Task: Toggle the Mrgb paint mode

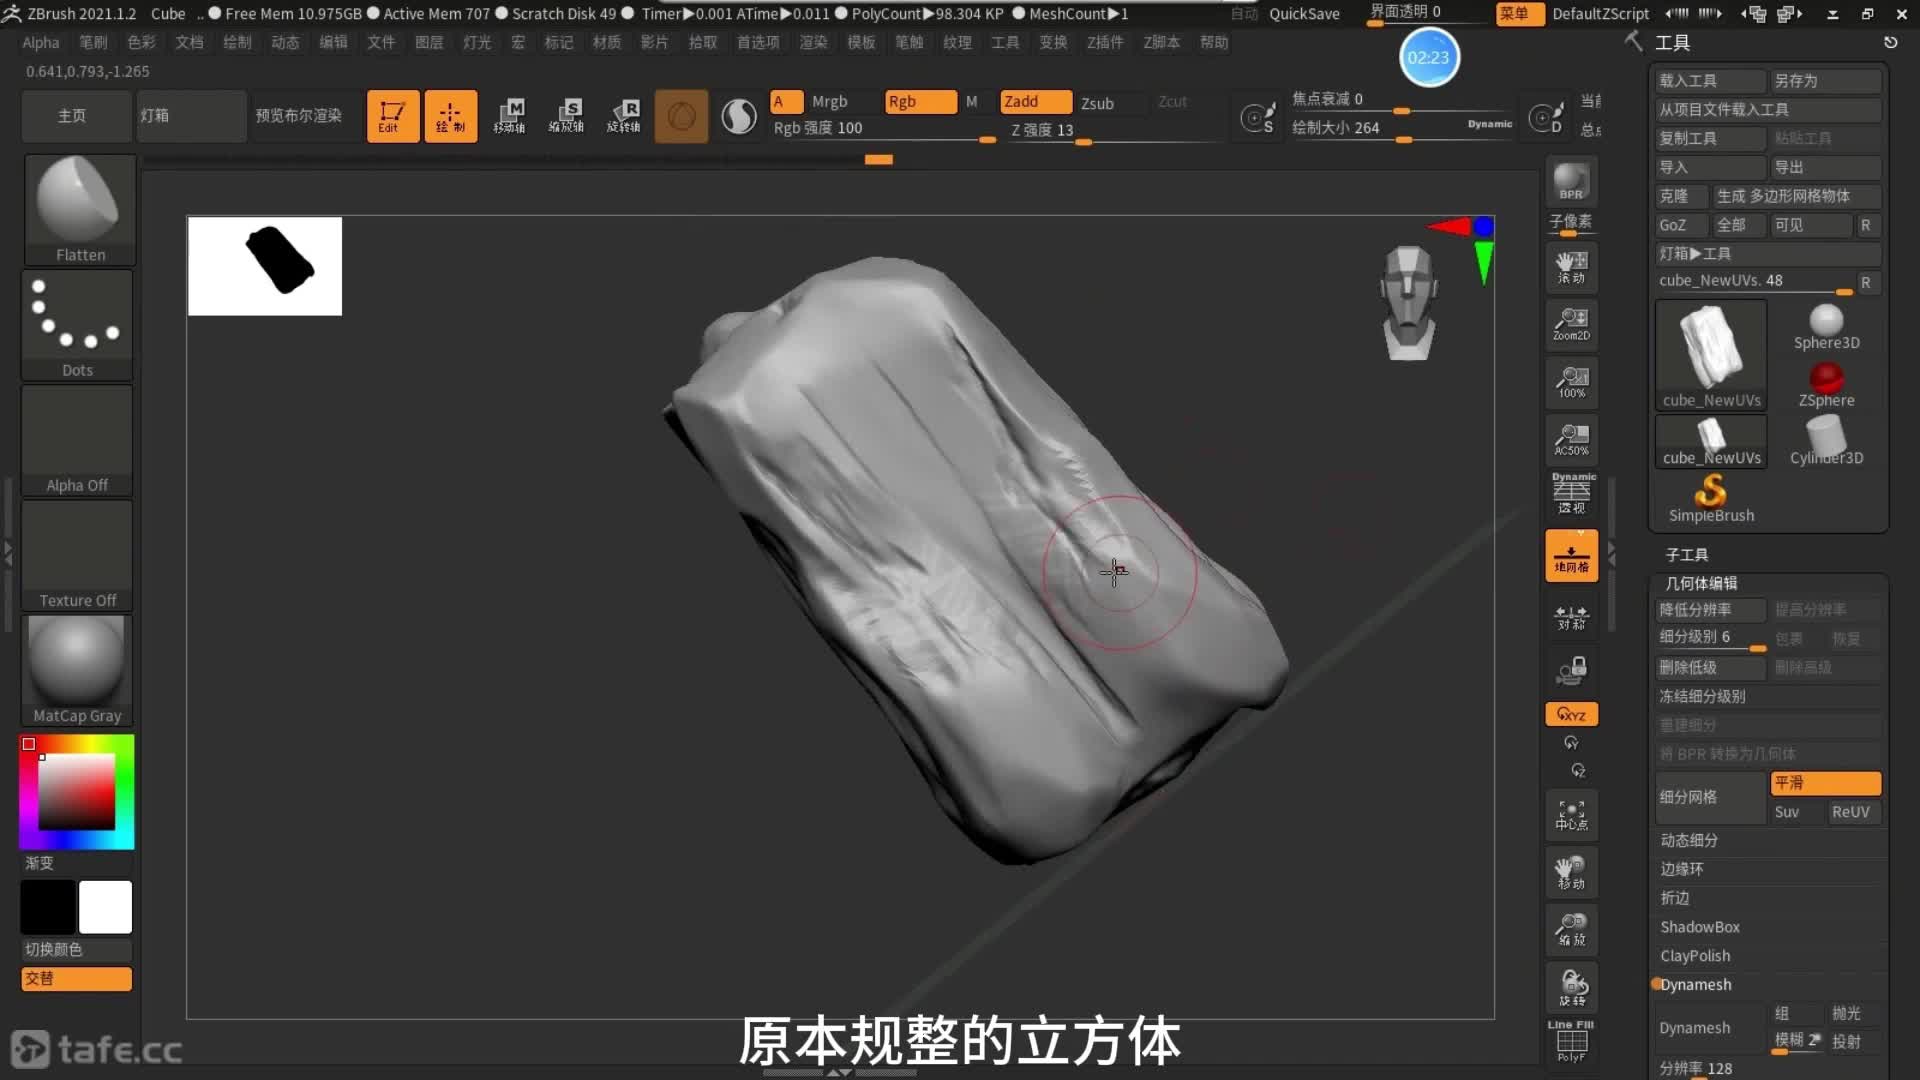Action: (829, 102)
